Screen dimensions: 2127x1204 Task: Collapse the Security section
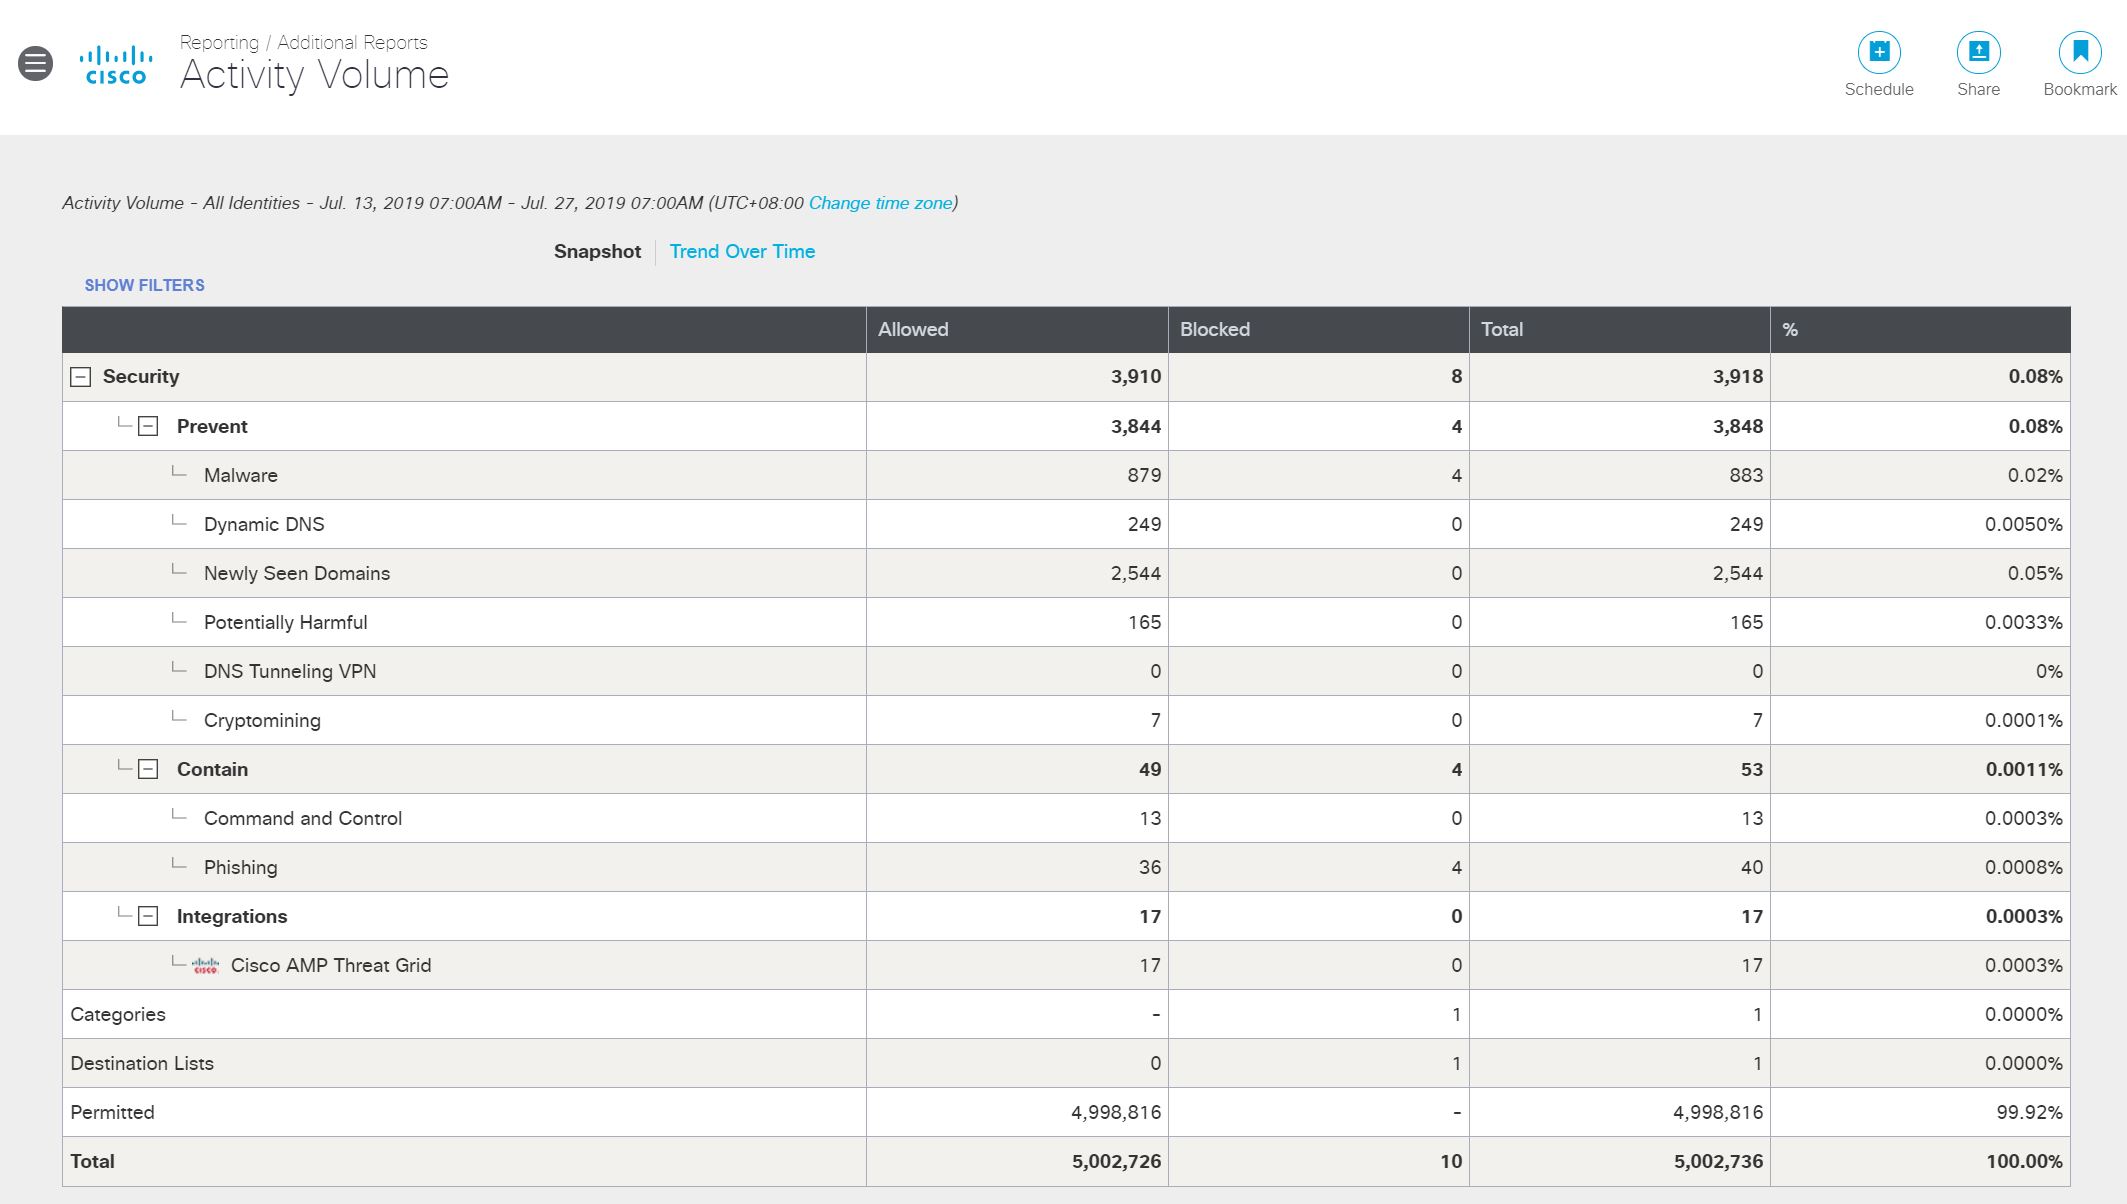pos(81,377)
